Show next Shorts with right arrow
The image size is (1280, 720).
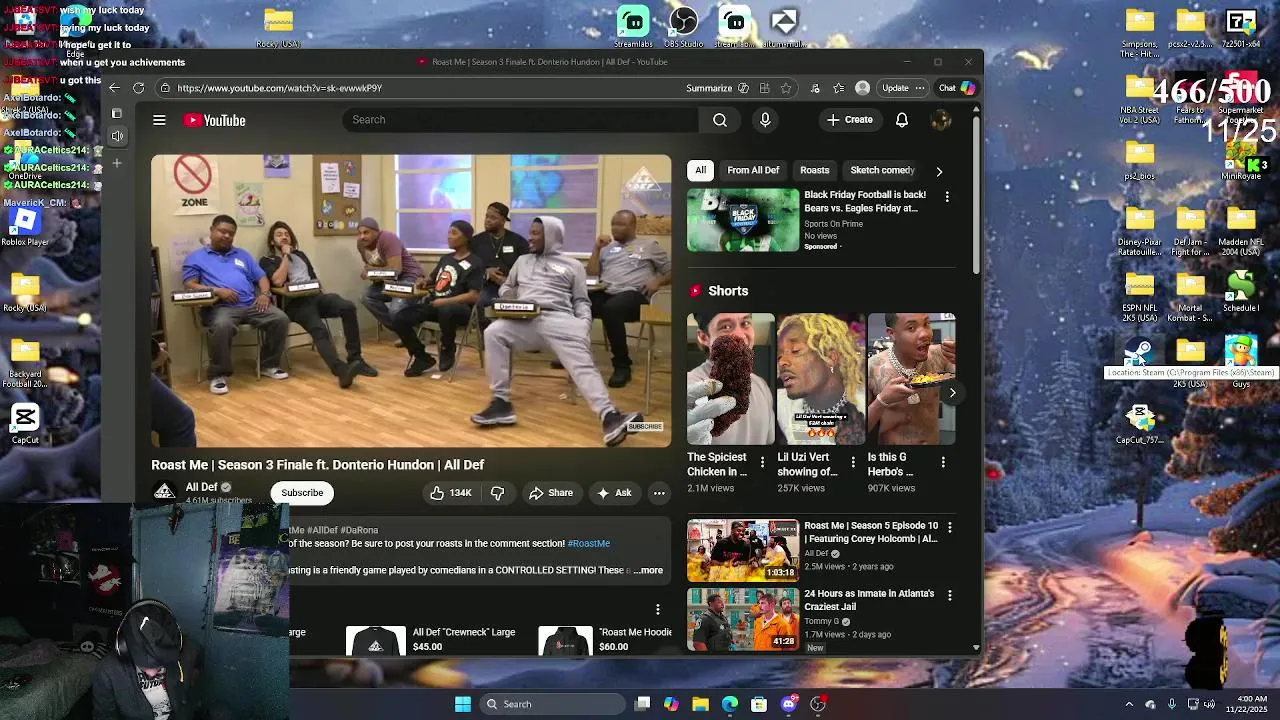point(952,393)
